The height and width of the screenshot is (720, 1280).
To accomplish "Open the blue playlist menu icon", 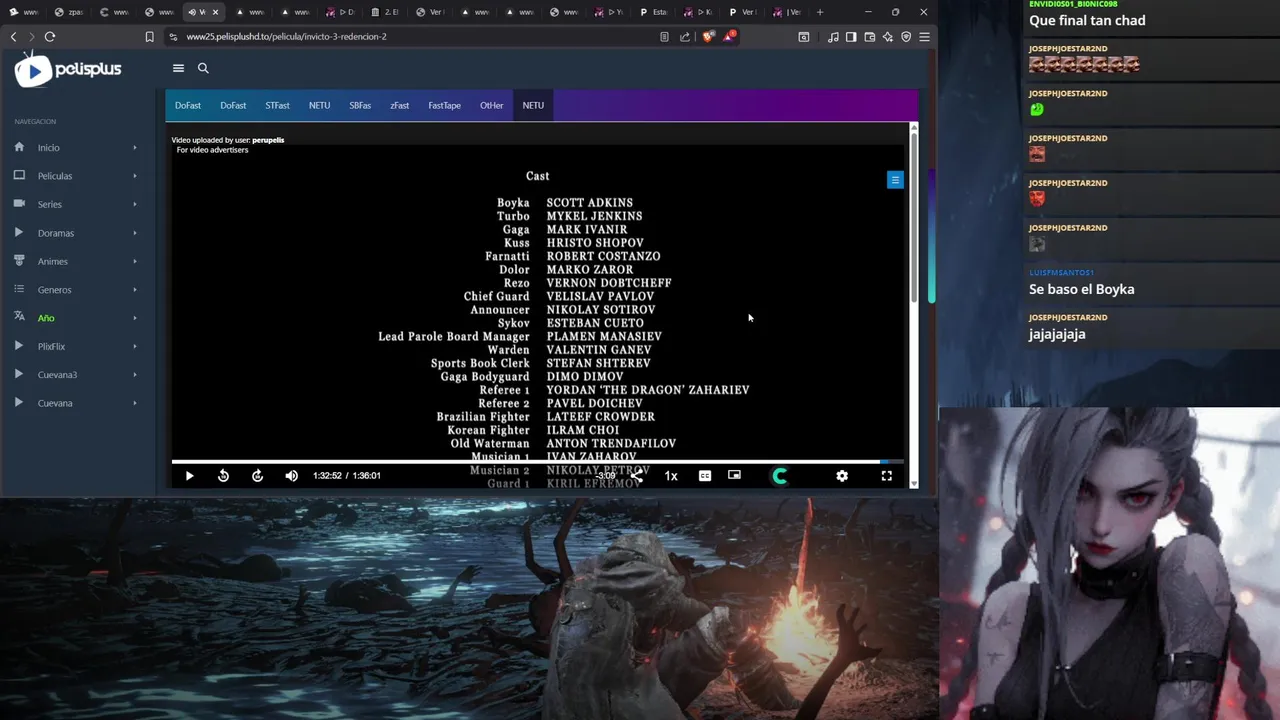I will [x=895, y=180].
